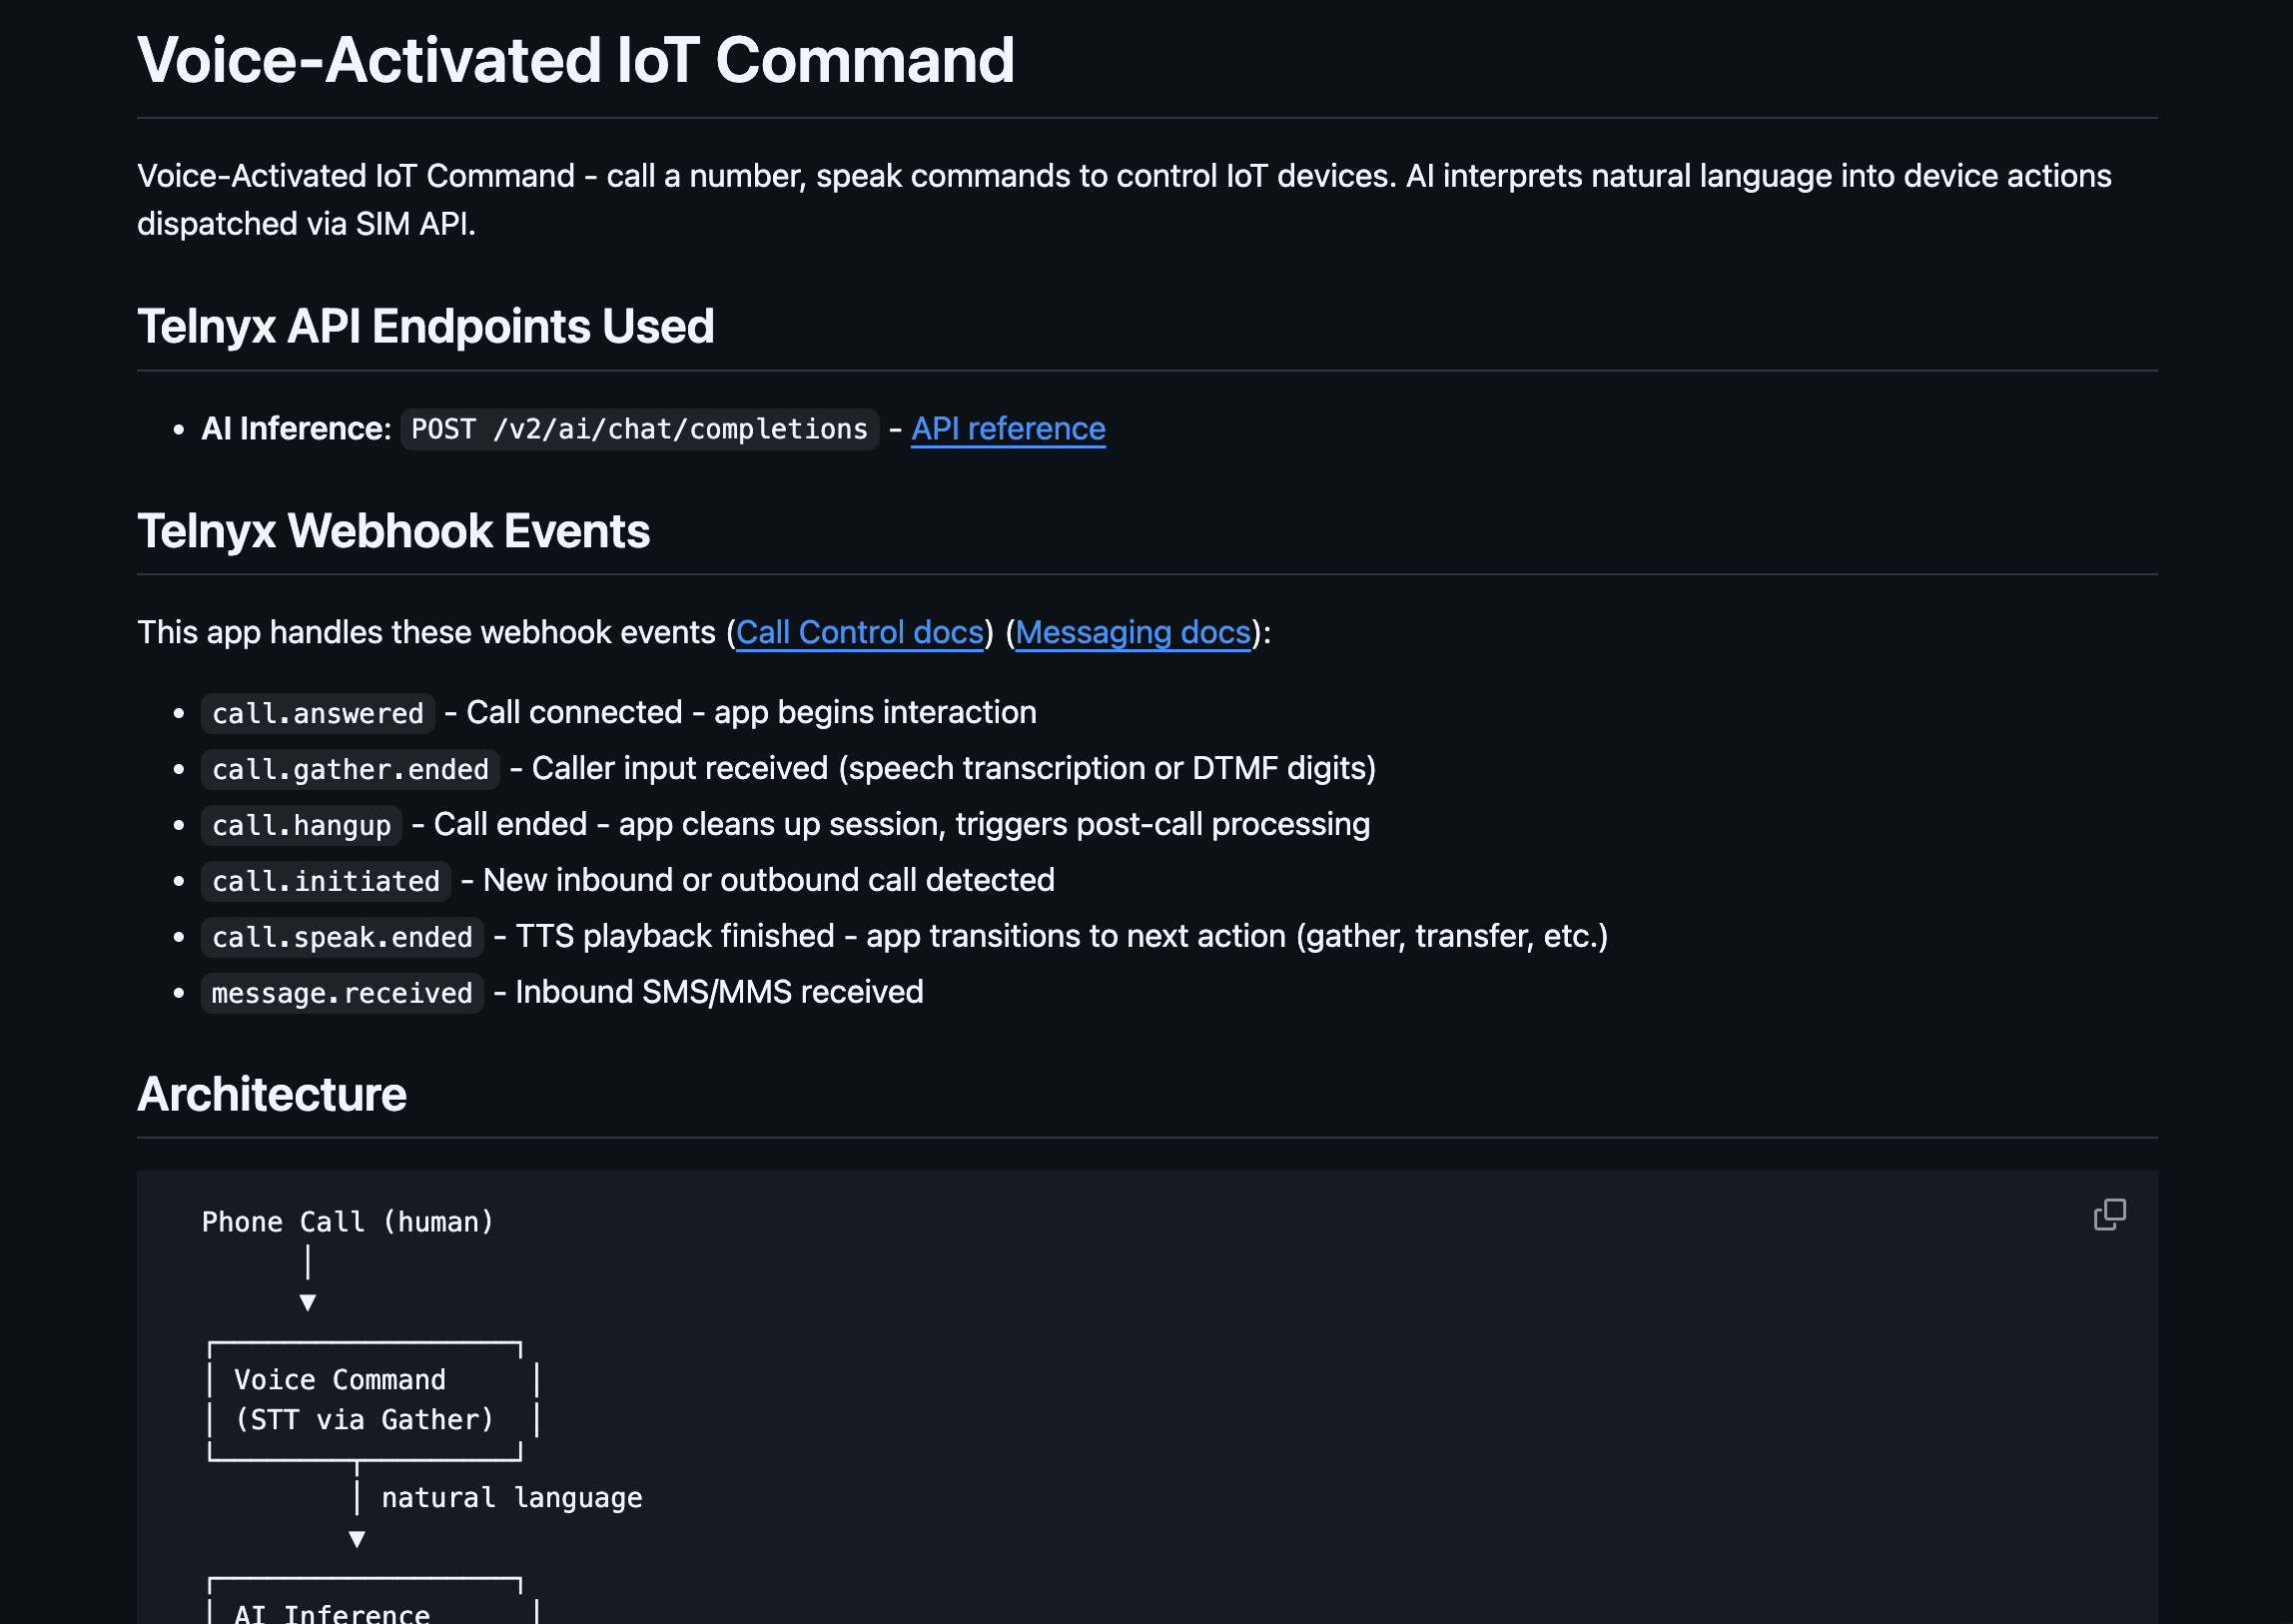Click the call.answered event code
This screenshot has width=2293, height=1624.
click(318, 713)
